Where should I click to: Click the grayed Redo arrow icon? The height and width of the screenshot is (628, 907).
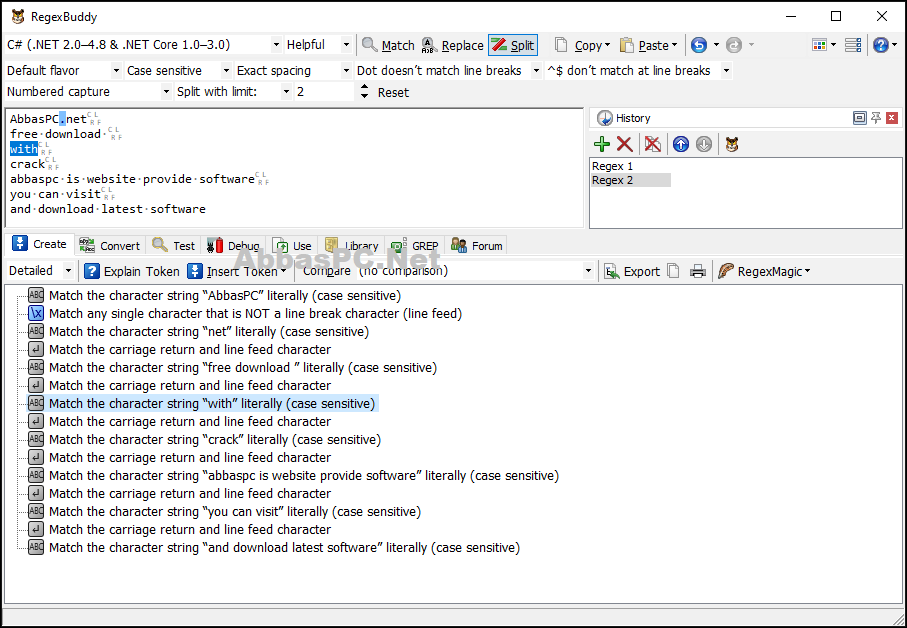733,45
